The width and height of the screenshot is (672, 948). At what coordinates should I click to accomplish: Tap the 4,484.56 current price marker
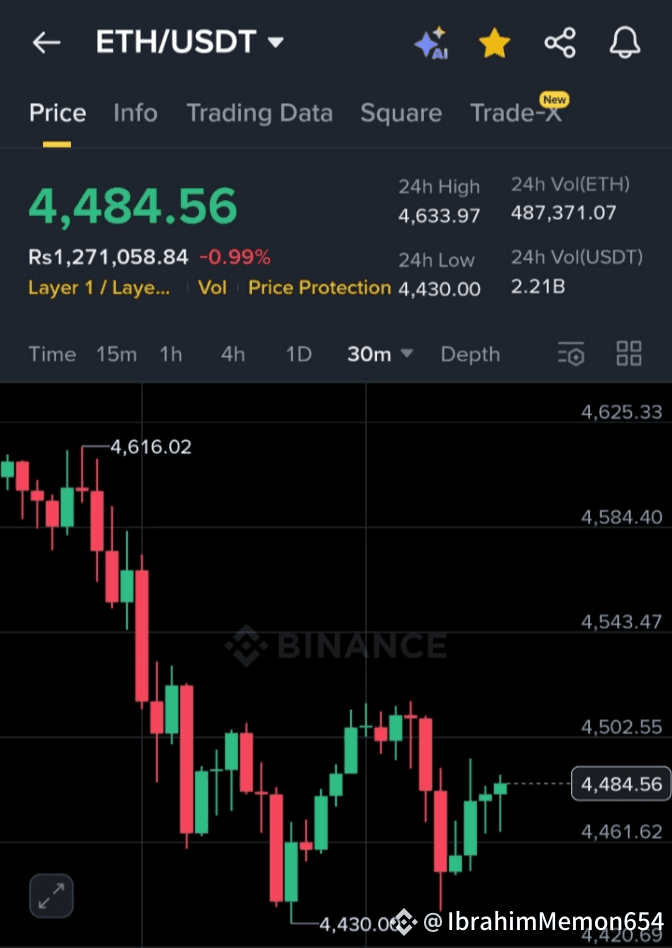click(620, 784)
